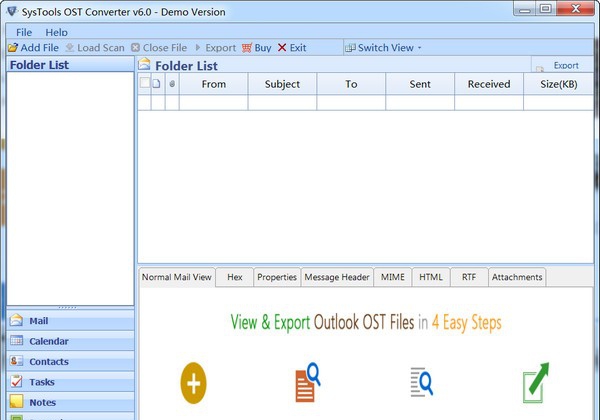Image resolution: width=600 pixels, height=420 pixels.
Task: Switch to the Hex tab
Action: pyautogui.click(x=235, y=277)
